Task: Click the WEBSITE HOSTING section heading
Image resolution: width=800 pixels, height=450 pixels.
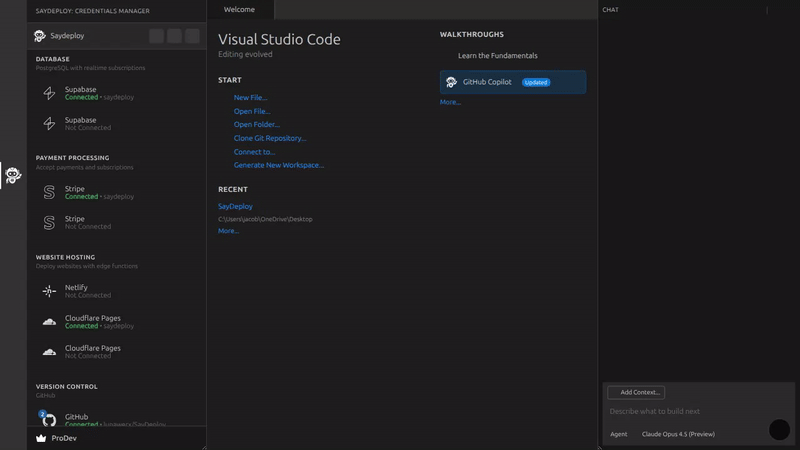Action: coord(65,258)
